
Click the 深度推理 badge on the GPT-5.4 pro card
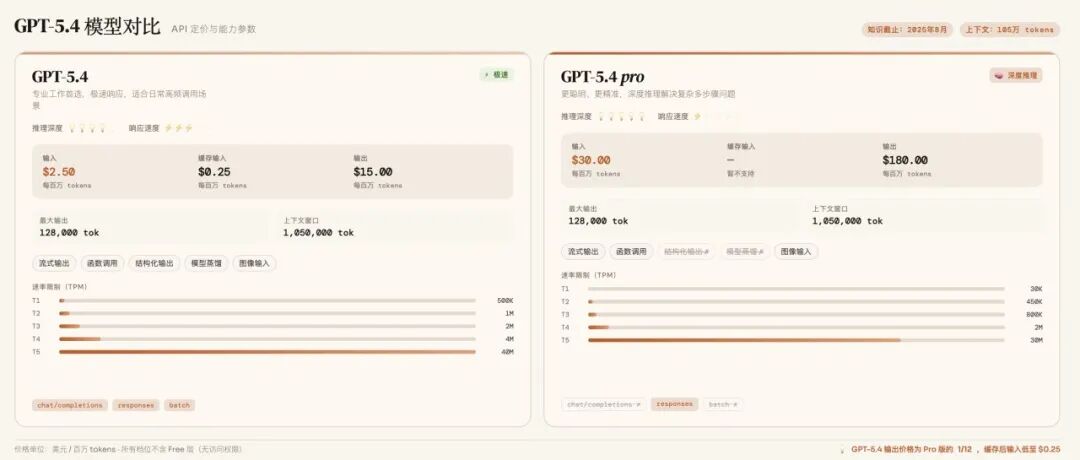point(1016,75)
